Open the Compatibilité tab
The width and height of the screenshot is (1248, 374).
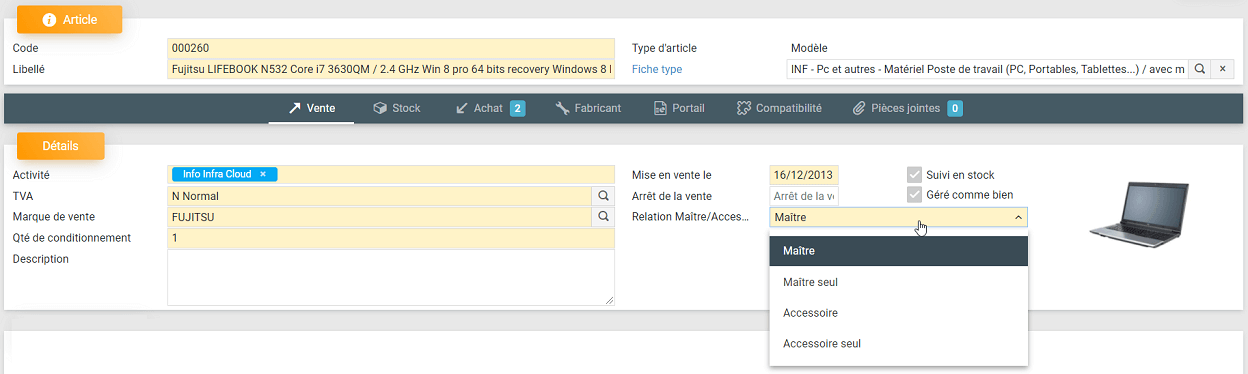(x=779, y=108)
